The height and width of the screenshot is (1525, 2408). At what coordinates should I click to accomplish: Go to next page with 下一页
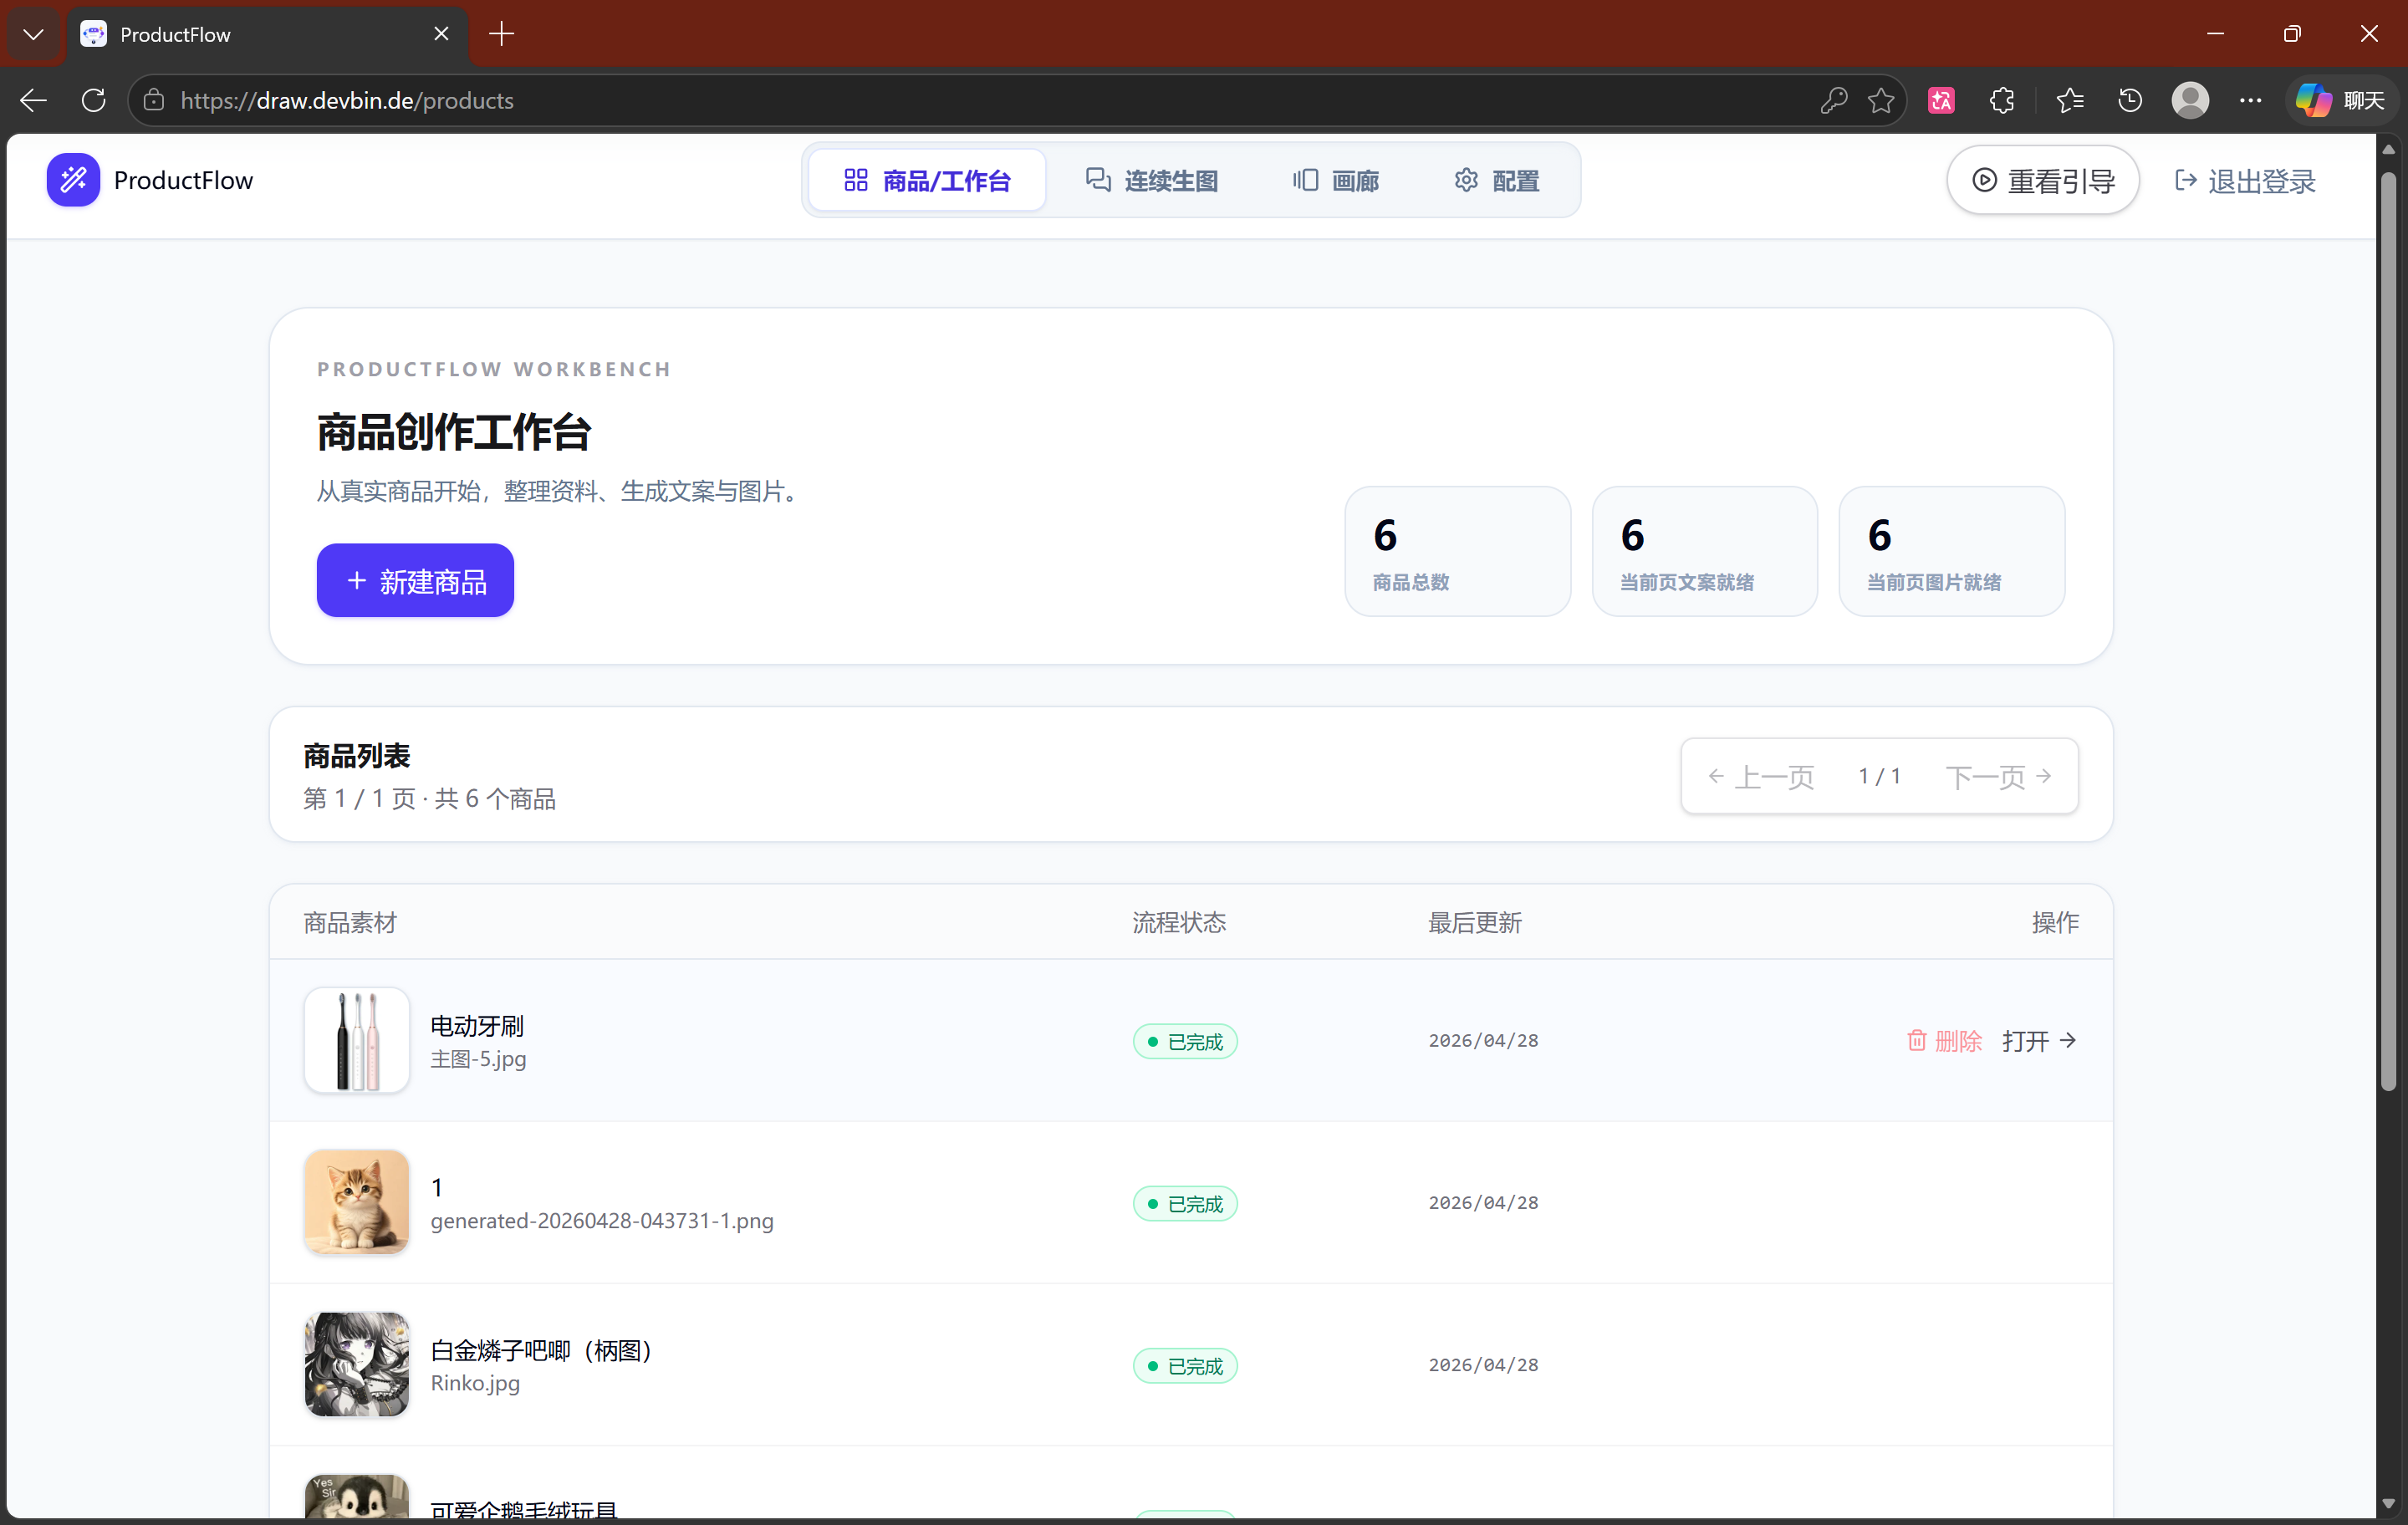[1999, 777]
